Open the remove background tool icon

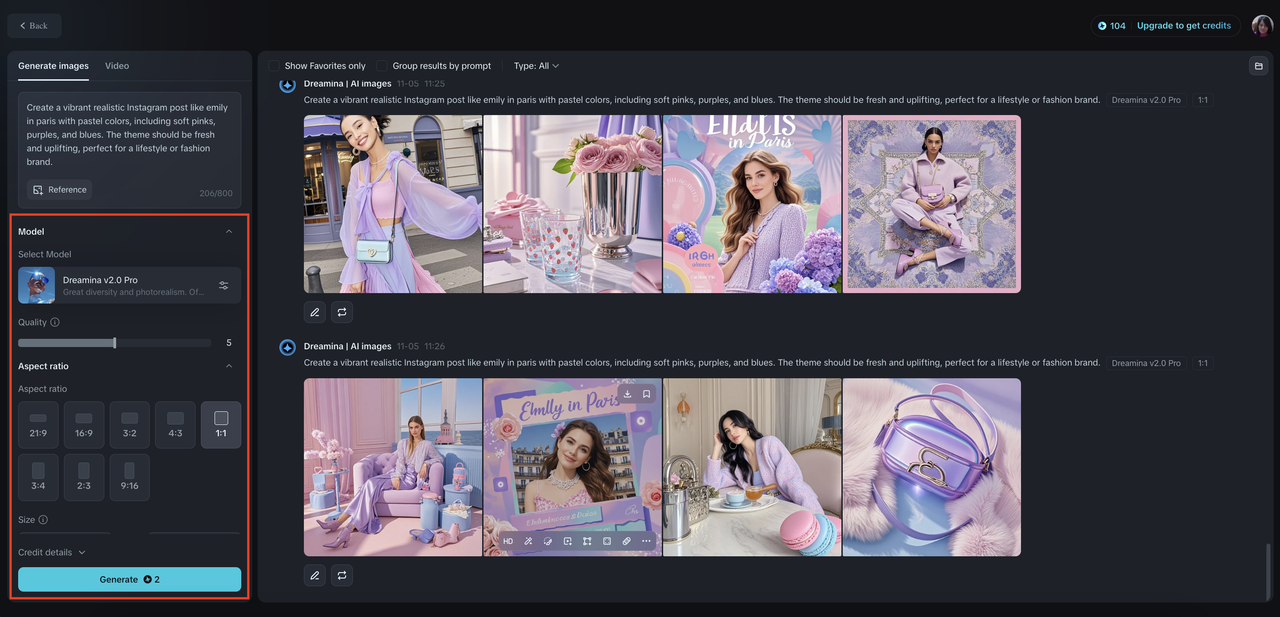(x=607, y=541)
